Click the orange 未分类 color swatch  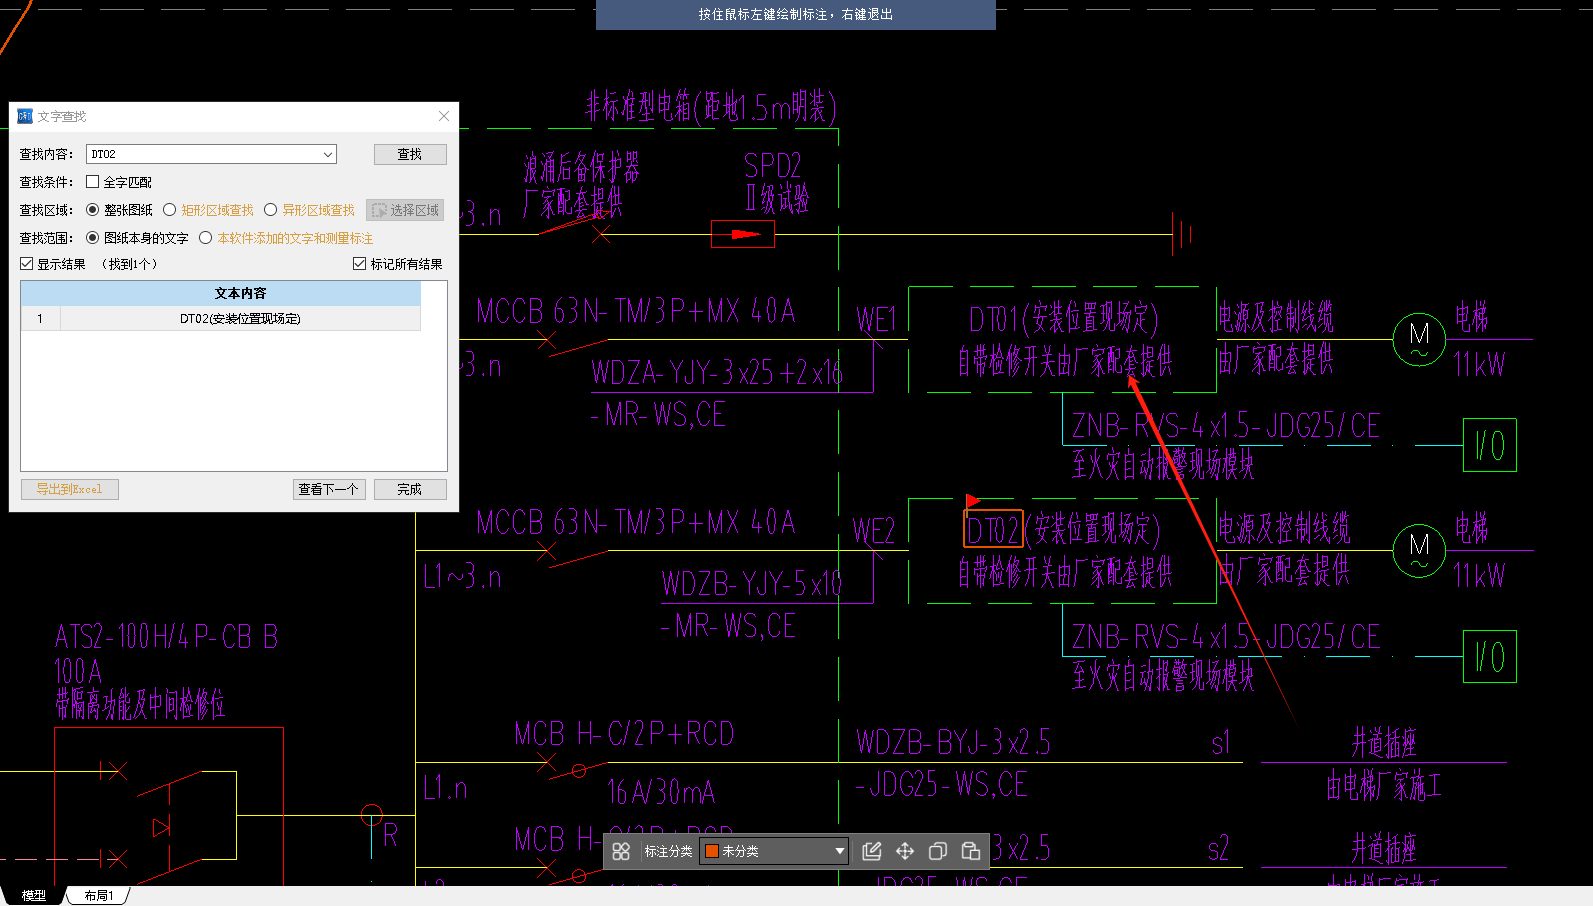(x=712, y=851)
